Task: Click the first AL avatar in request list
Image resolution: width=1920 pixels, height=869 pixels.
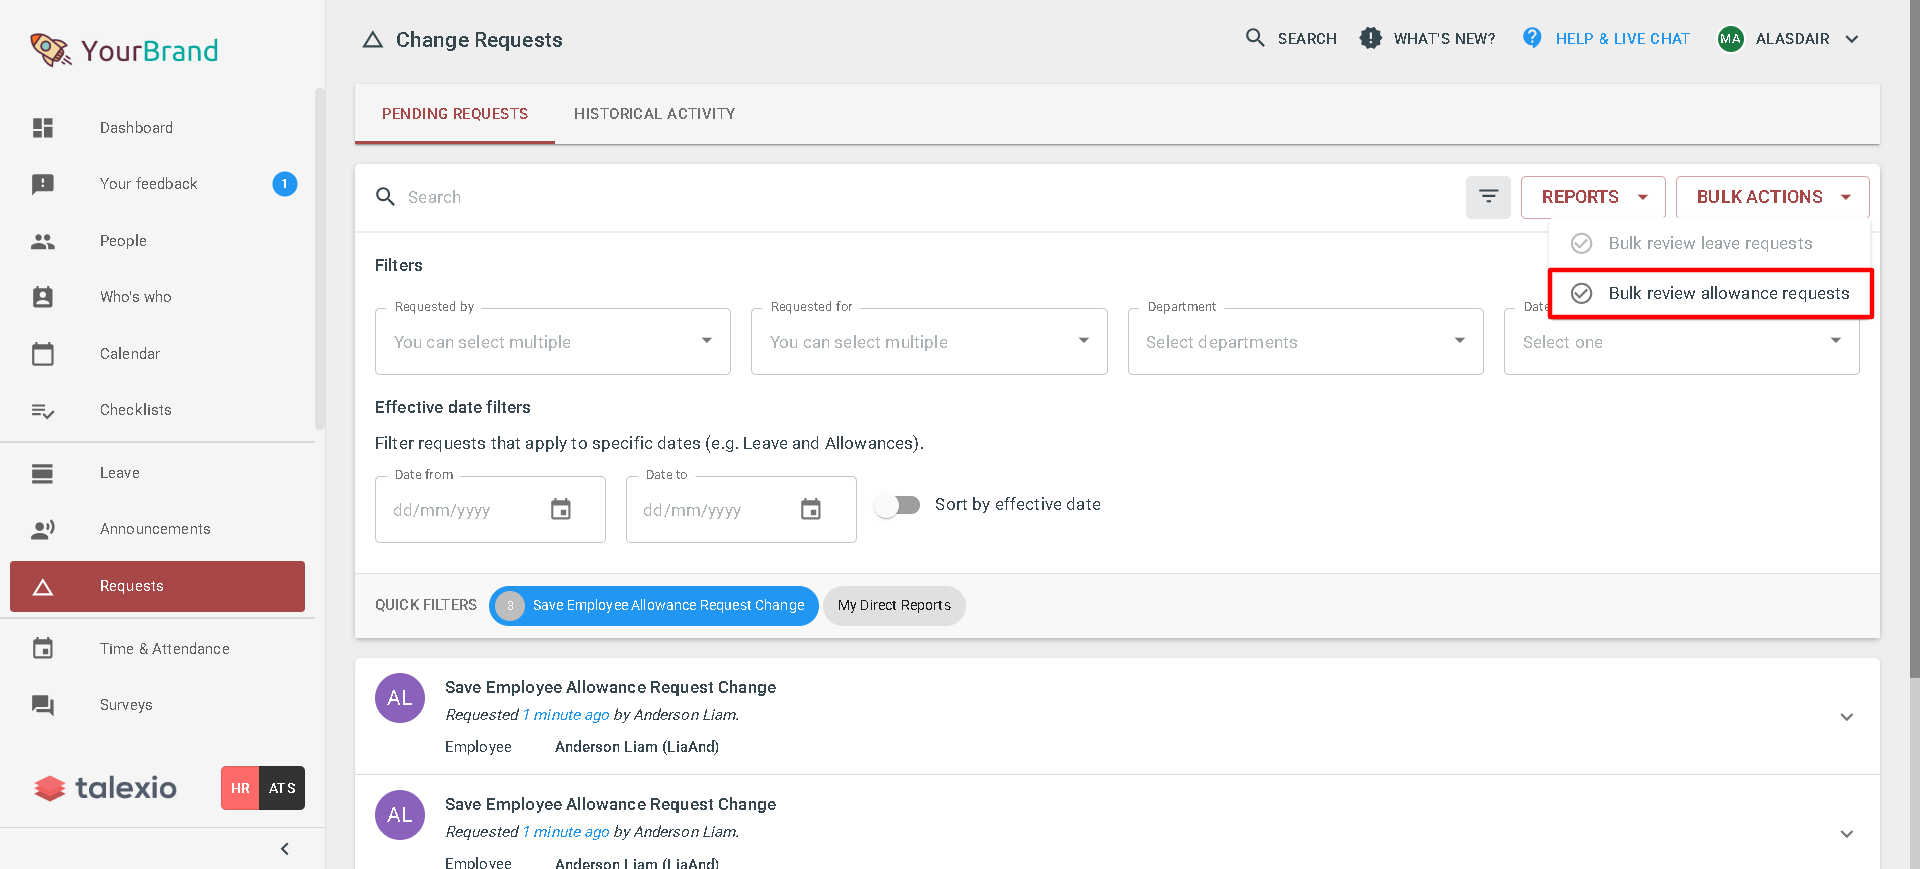Action: pyautogui.click(x=400, y=698)
